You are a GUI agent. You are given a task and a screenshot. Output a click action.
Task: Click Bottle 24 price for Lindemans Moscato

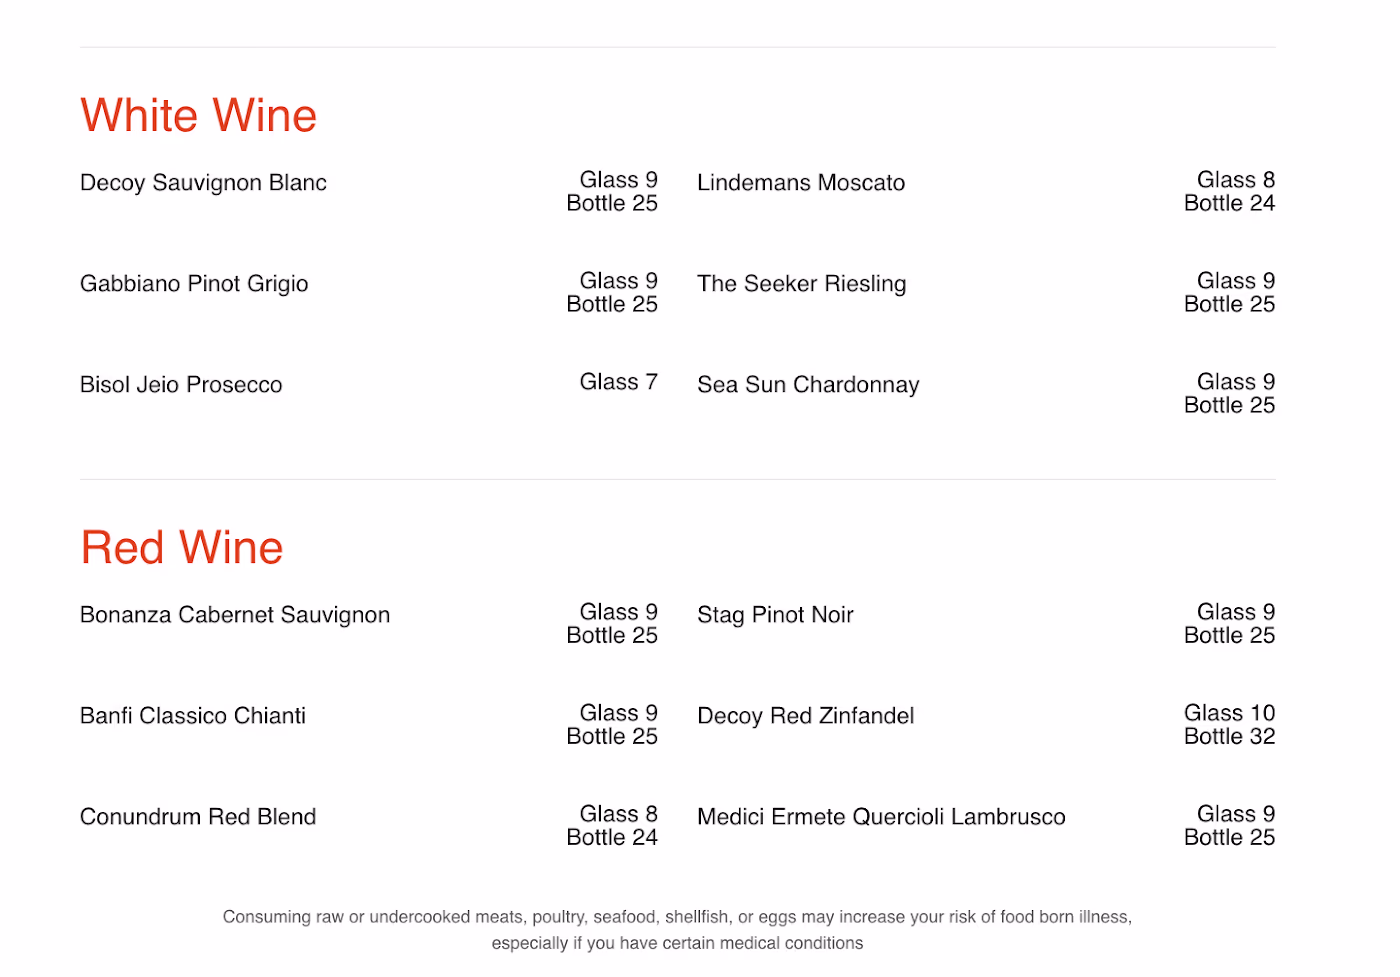click(1230, 204)
